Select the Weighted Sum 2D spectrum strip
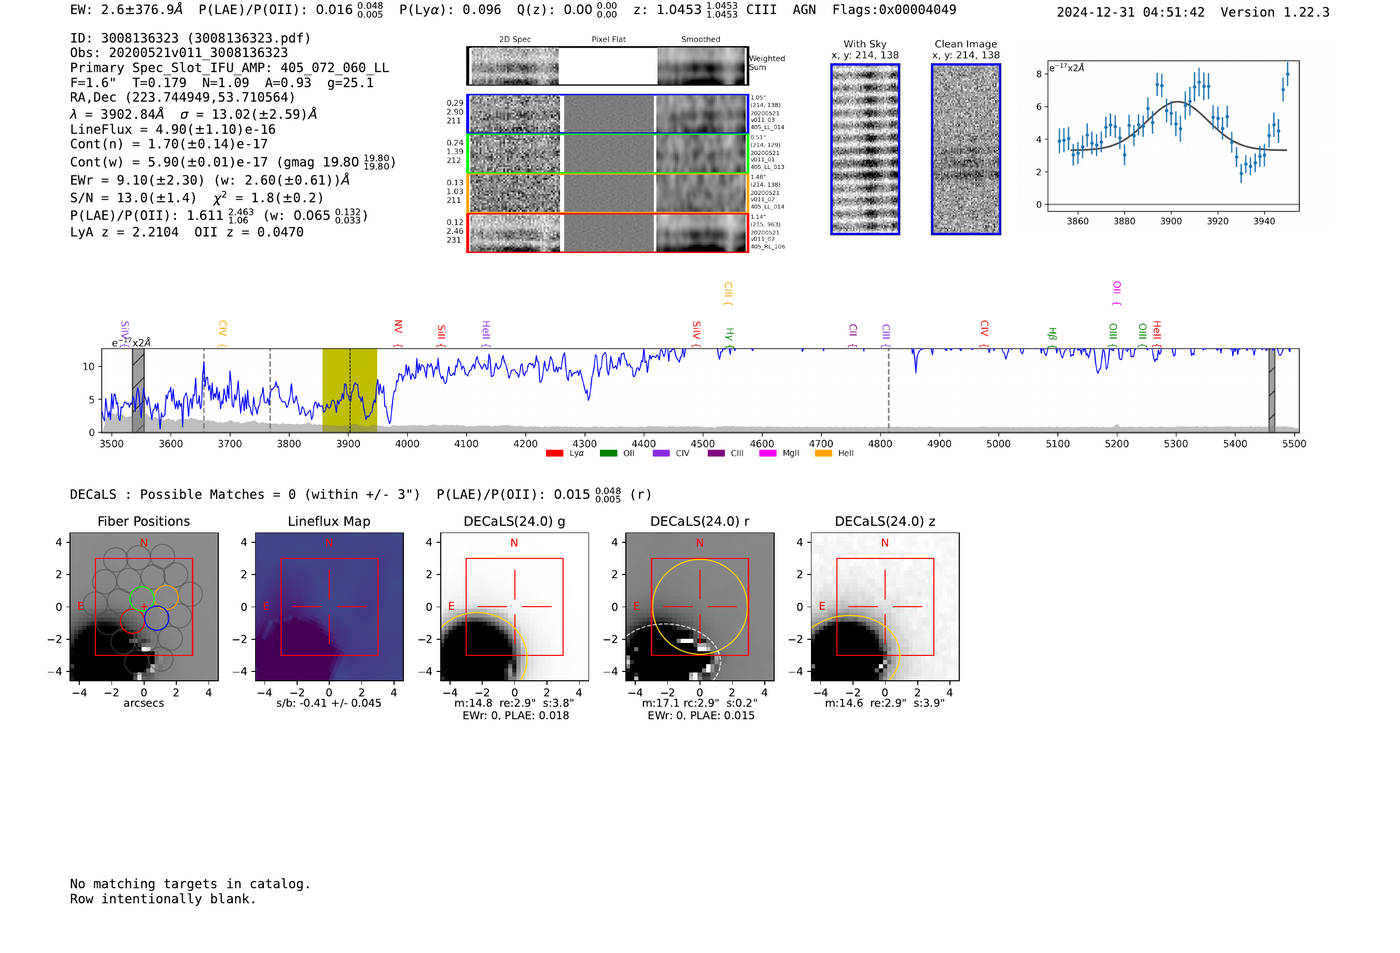 (x=607, y=66)
